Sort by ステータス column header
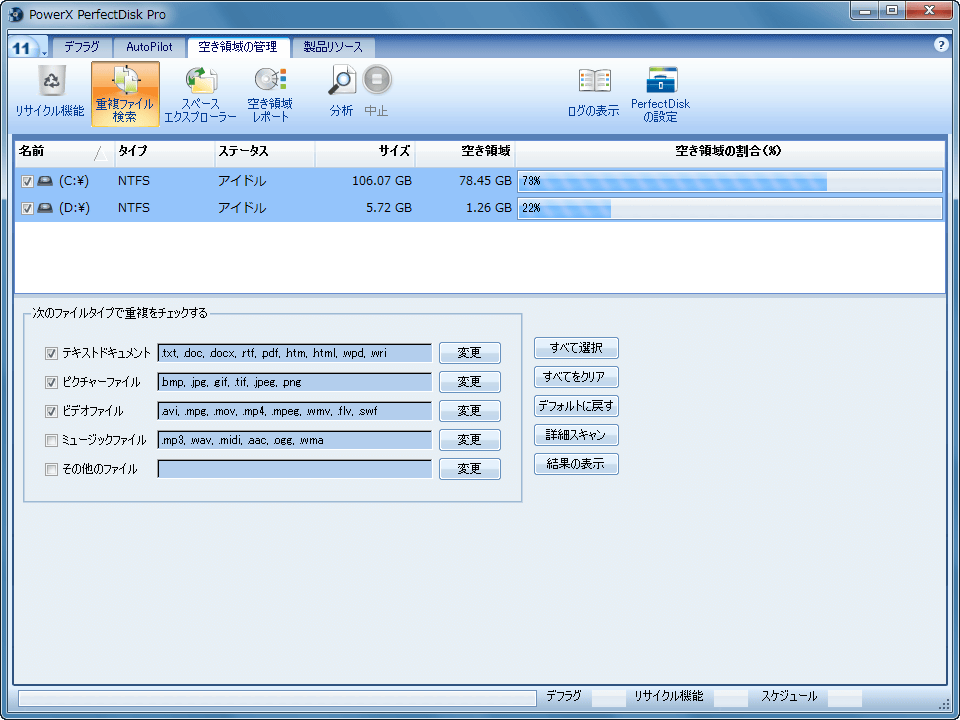Screen dimensions: 960x720 264,152
